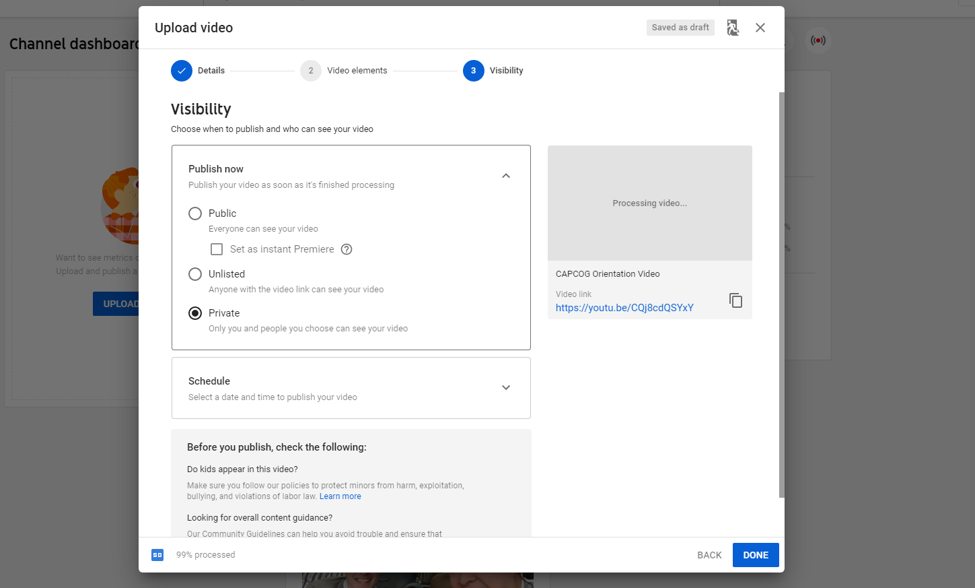Collapse the Publish now section

506,176
